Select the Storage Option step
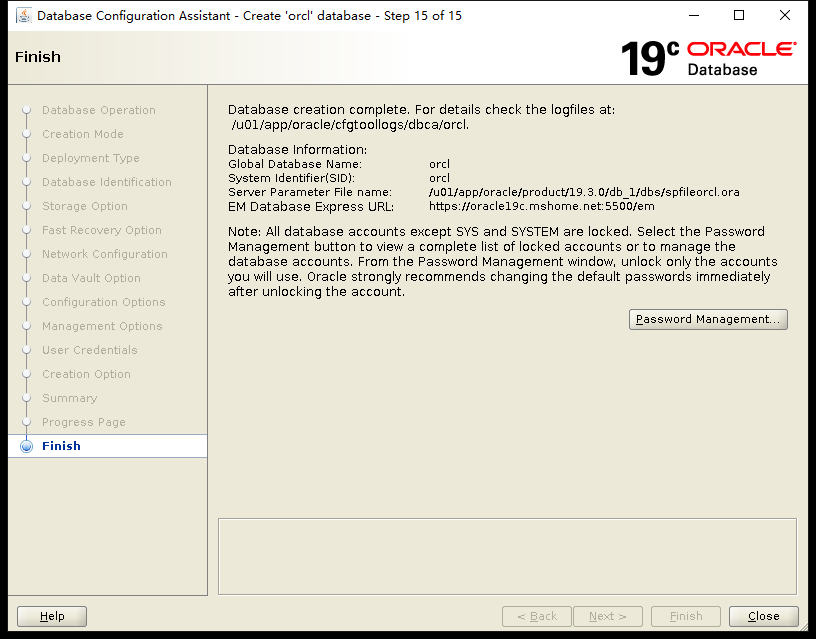 click(85, 206)
